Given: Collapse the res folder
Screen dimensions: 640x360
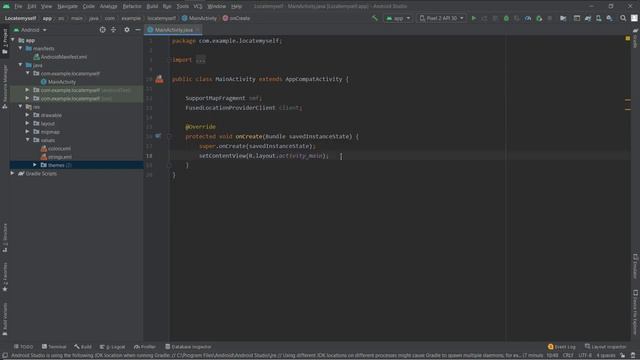Looking at the screenshot, I should click(20, 107).
